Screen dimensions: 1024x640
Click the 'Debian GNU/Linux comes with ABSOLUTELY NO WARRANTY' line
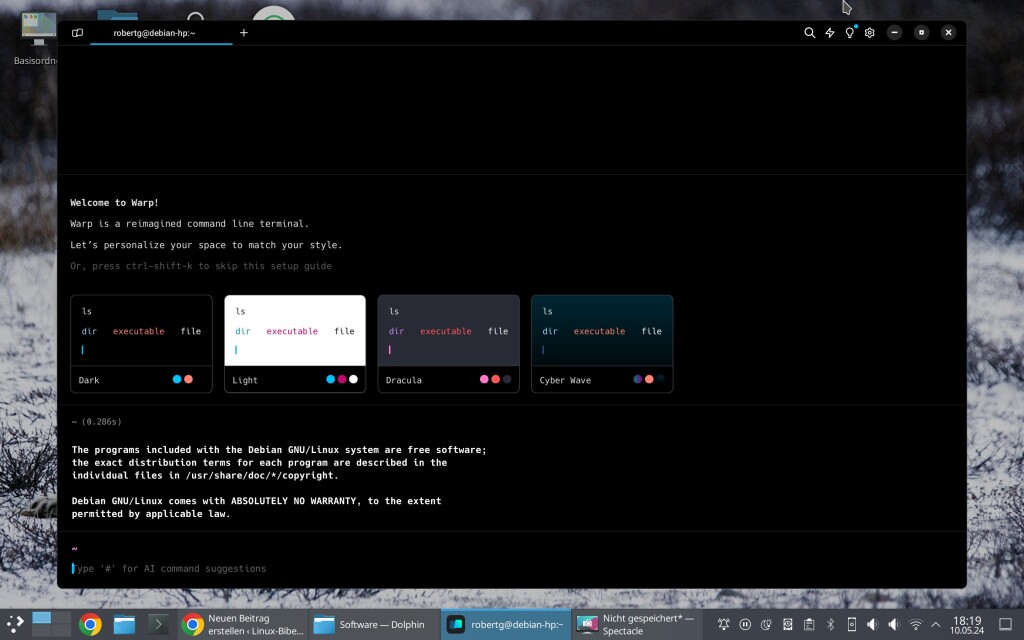pyautogui.click(x=257, y=501)
